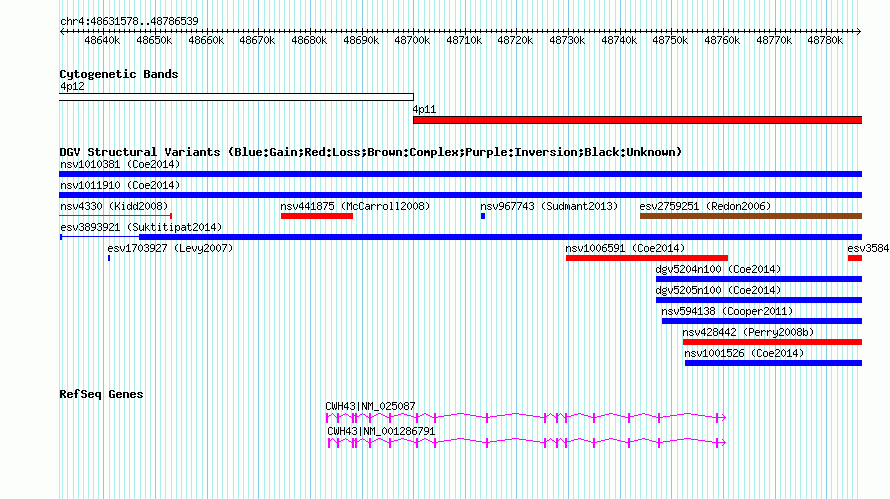Click the dgv5205n100 (Coe2014) label
The height and width of the screenshot is (499, 890).
click(718, 290)
